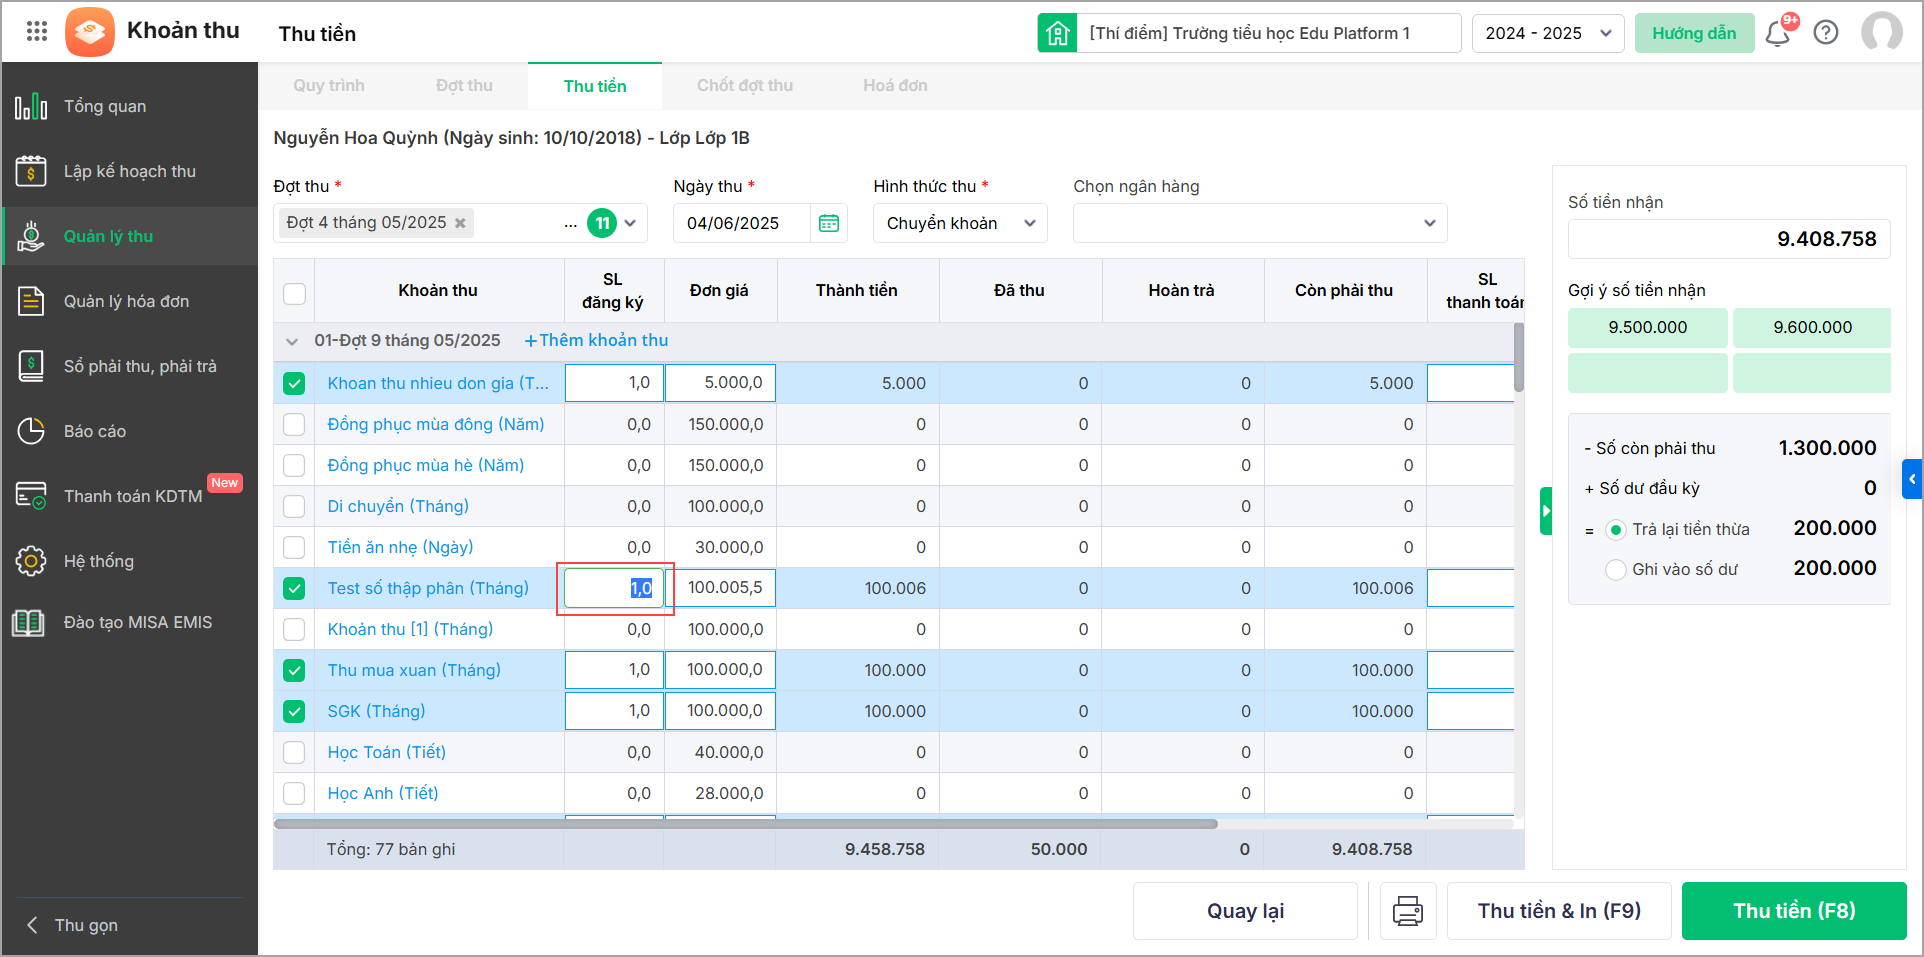Click the printer icon button
This screenshot has width=1924, height=957.
1408,911
